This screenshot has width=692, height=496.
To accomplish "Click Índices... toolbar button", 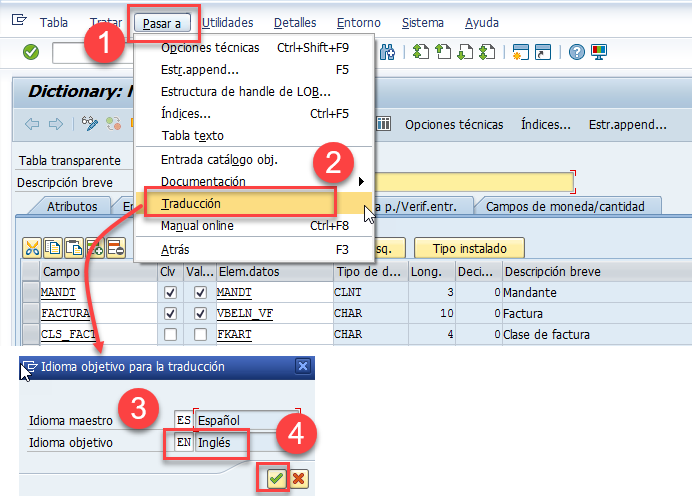I will tap(545, 124).
